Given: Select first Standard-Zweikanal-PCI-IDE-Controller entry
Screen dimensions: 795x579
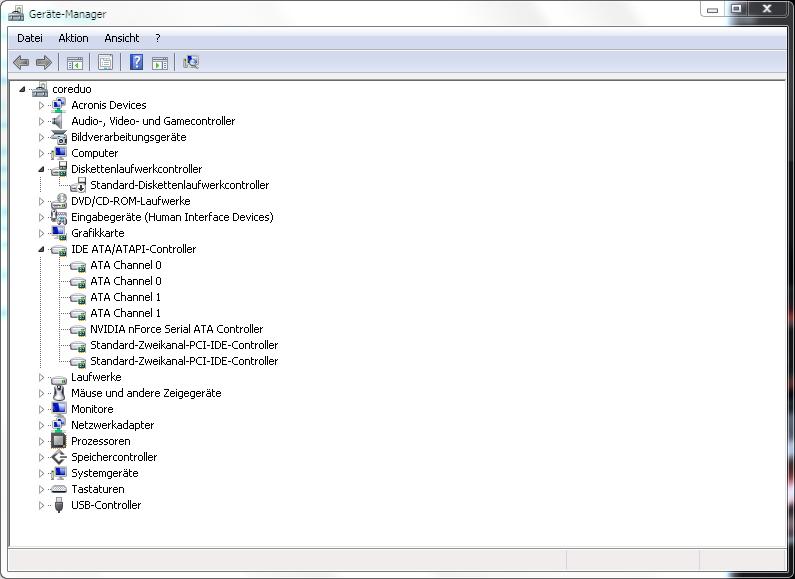Looking at the screenshot, I should tap(184, 345).
